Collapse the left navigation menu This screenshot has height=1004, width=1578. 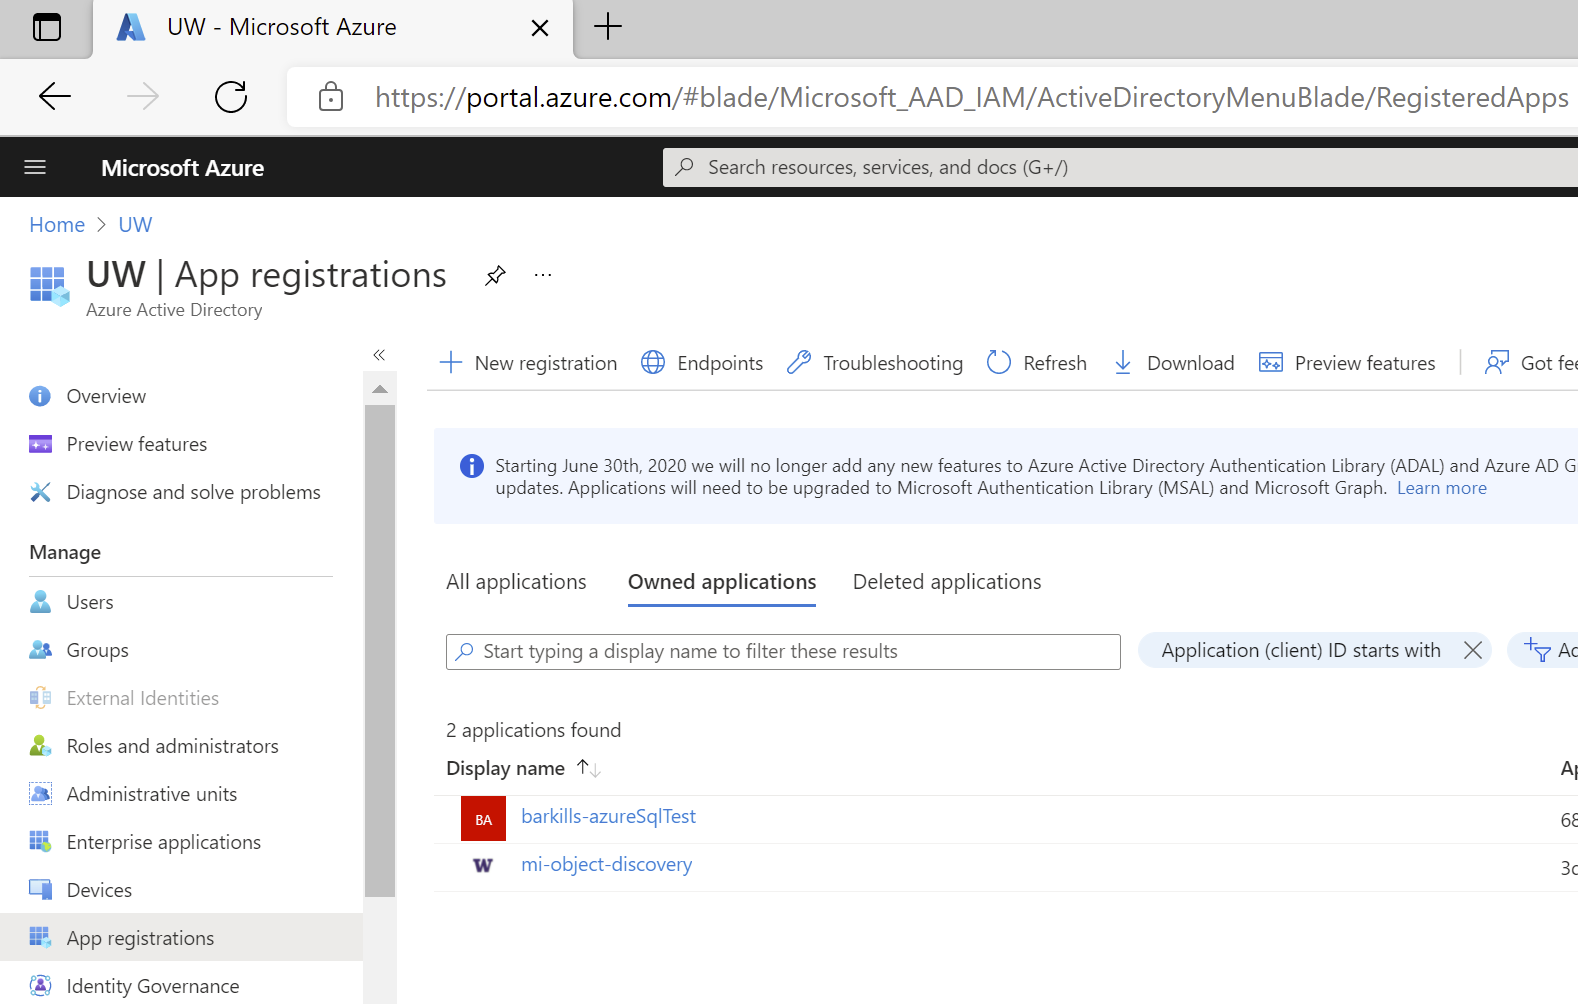tap(379, 355)
